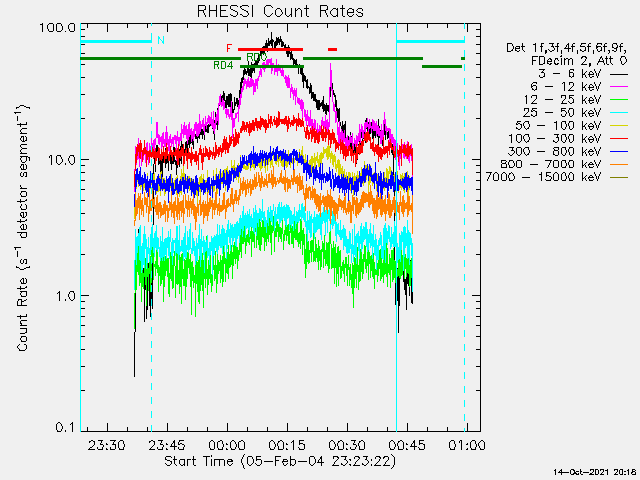This screenshot has height=480, width=640.
Task: Click the '23:30' time axis label
Action: coord(107,445)
